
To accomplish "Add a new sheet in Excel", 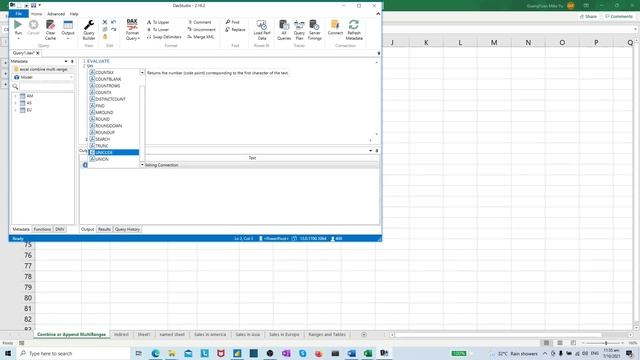I will (x=364, y=335).
